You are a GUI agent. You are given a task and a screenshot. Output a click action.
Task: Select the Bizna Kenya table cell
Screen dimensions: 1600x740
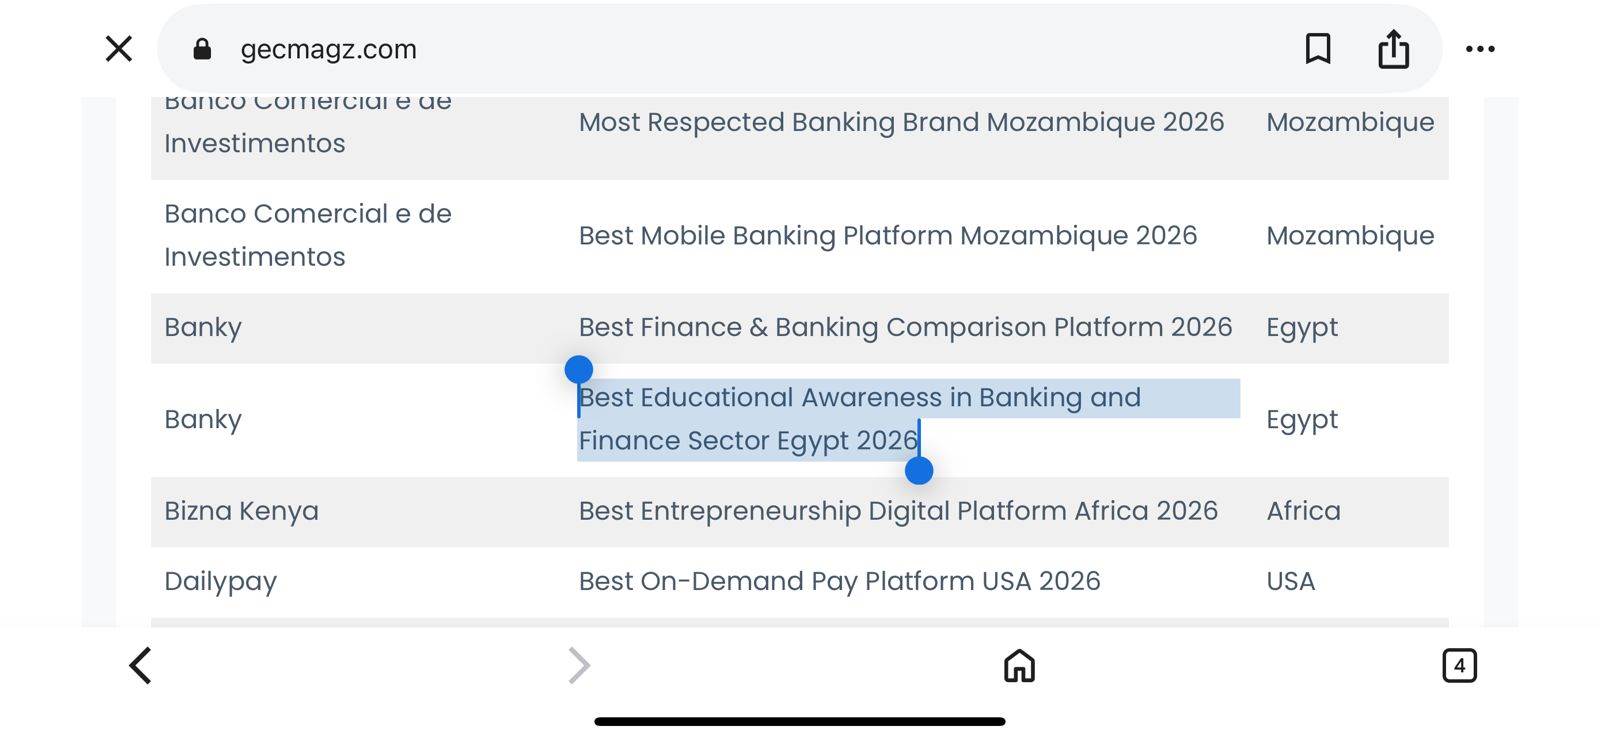[x=242, y=511]
